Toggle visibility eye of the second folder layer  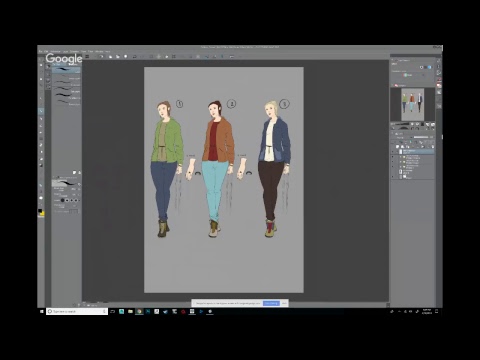coord(393,162)
